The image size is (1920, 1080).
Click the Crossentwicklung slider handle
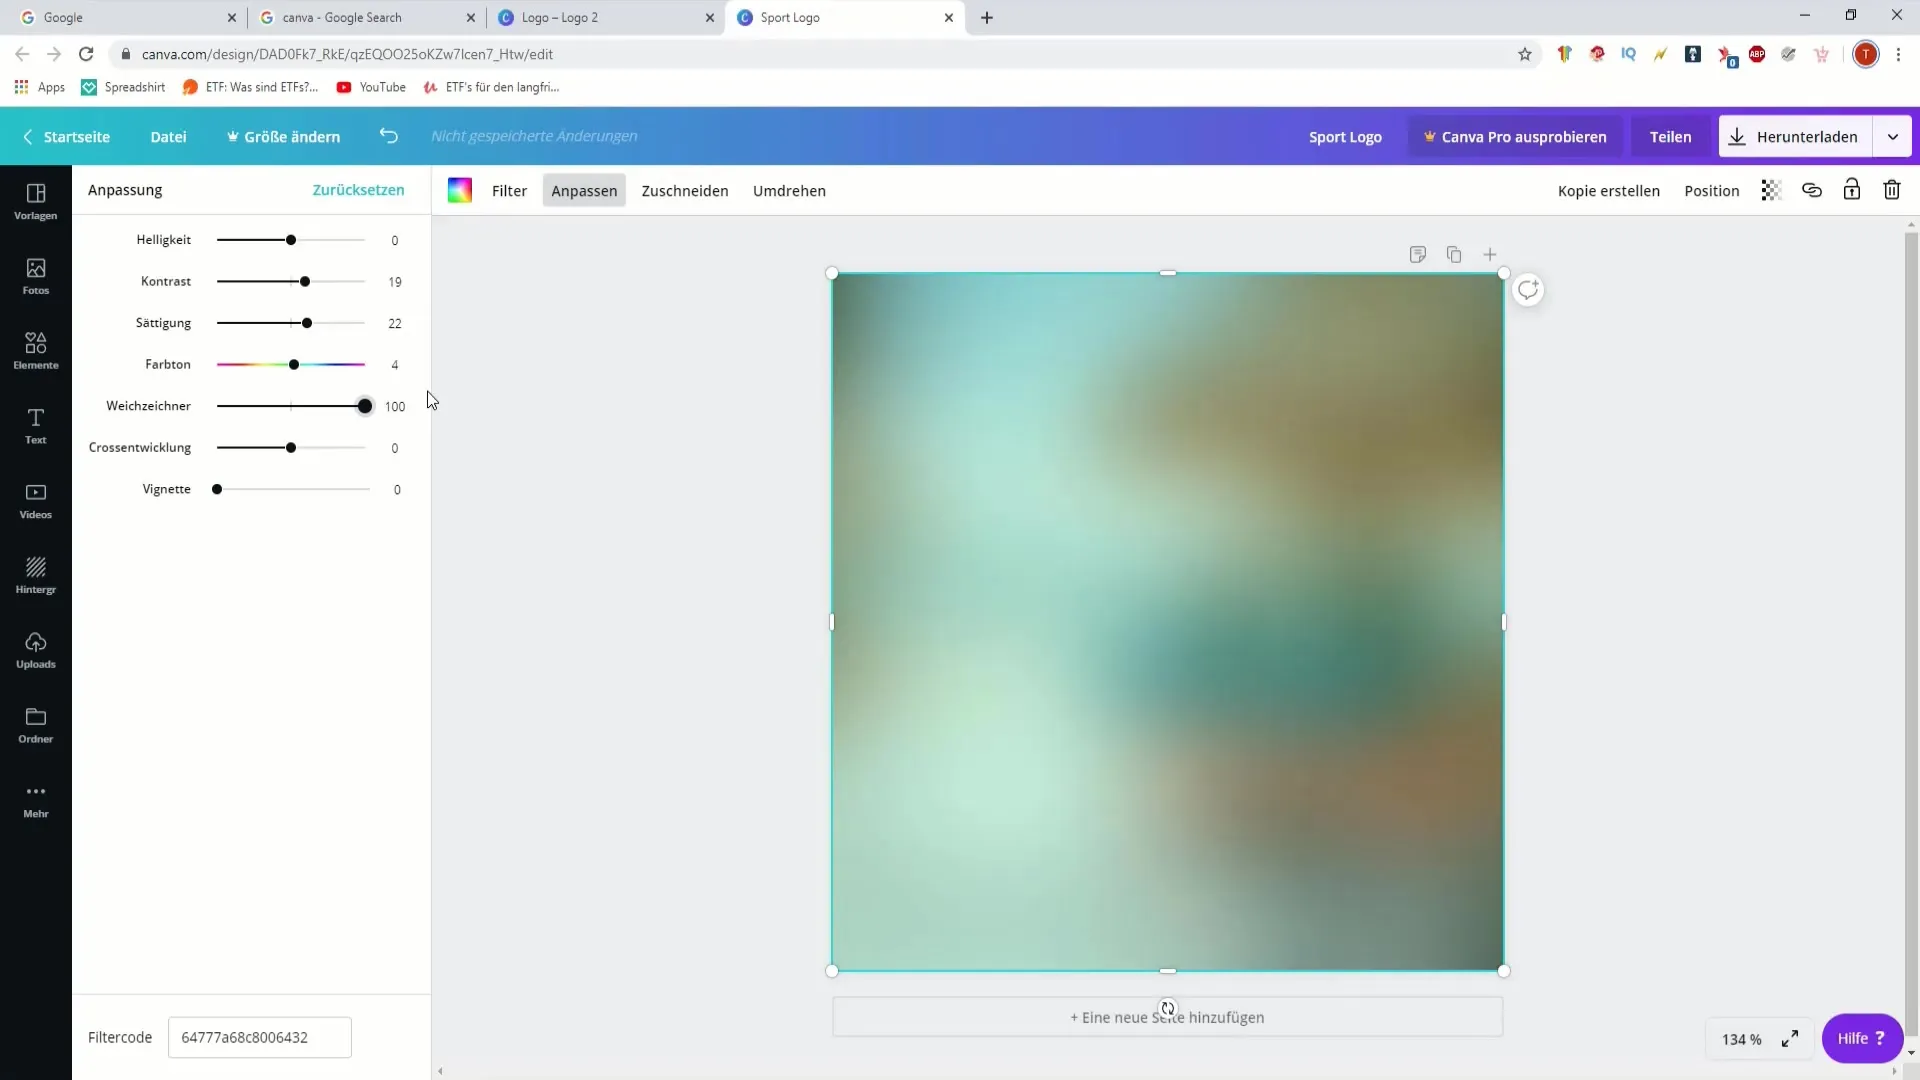point(291,448)
